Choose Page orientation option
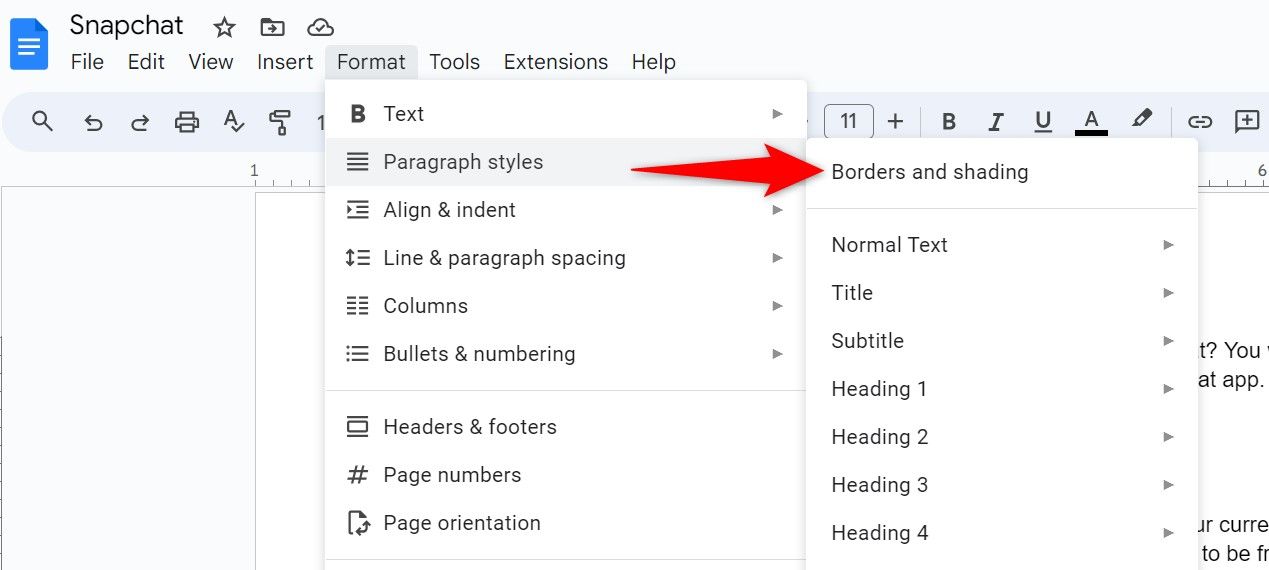Image resolution: width=1269 pixels, height=570 pixels. click(x=566, y=523)
